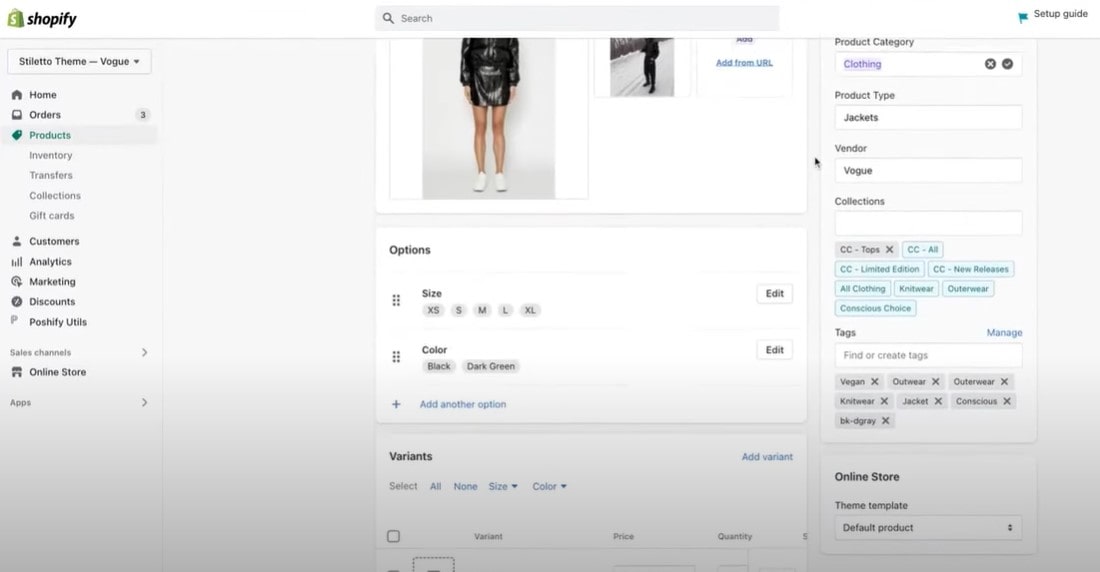Remove the Knitwear tag
This screenshot has width=1100, height=572.
pyautogui.click(x=884, y=401)
